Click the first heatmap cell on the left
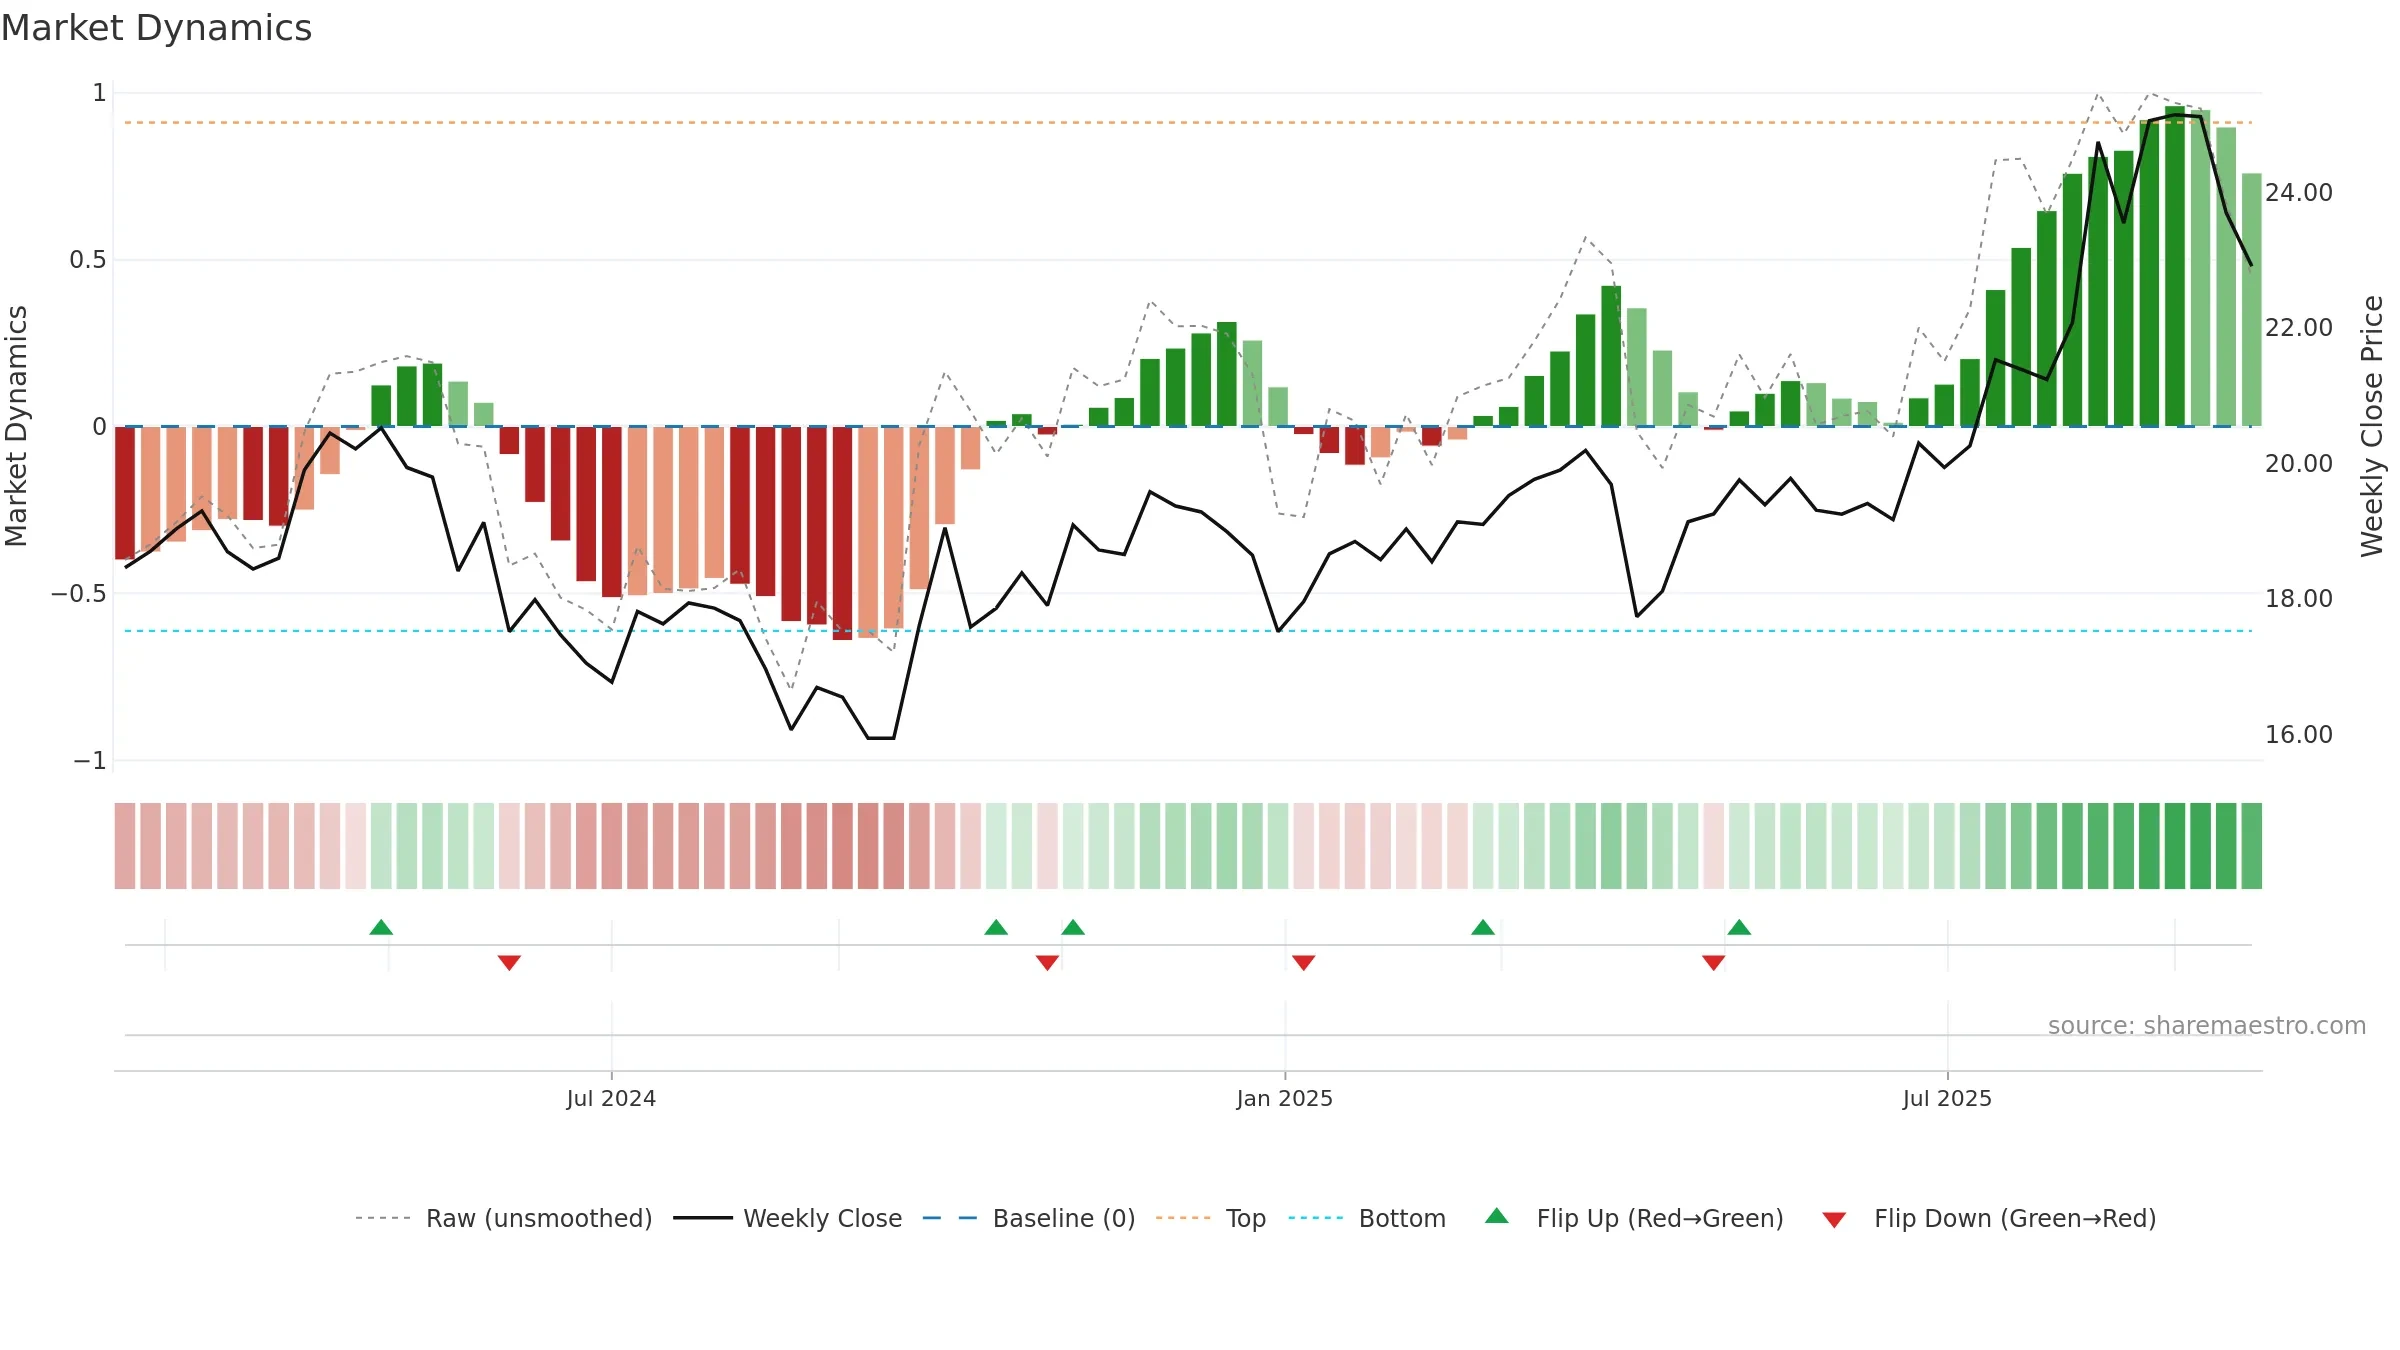2400x1350 pixels. tap(125, 846)
